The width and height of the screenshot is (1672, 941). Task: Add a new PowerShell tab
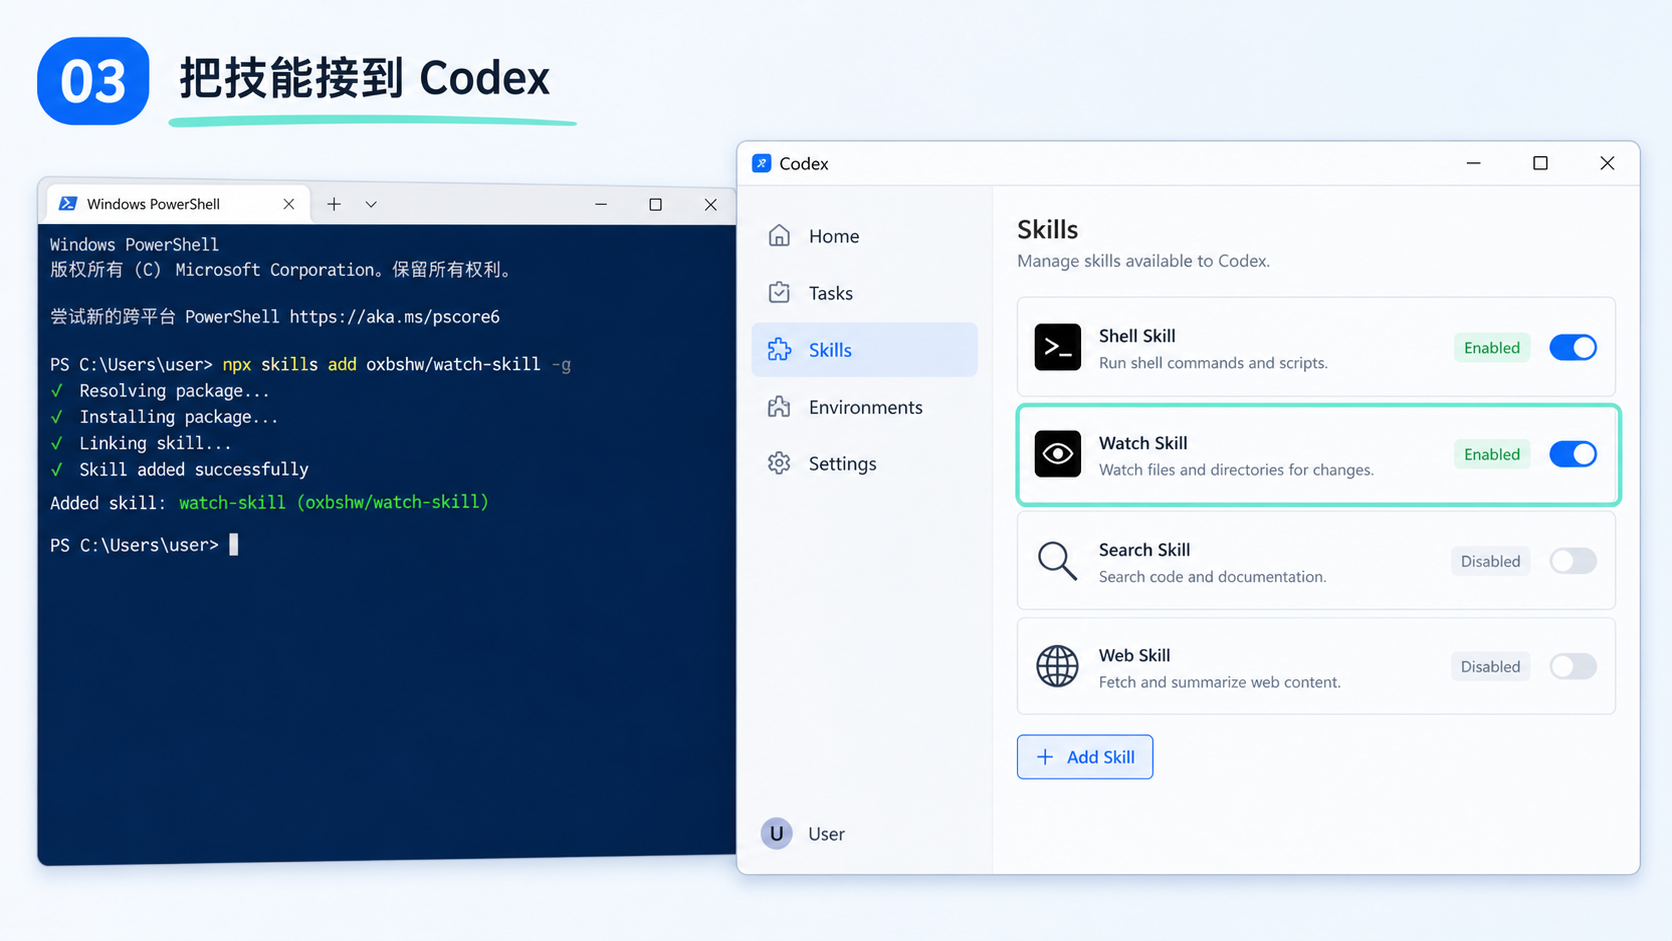coord(334,204)
